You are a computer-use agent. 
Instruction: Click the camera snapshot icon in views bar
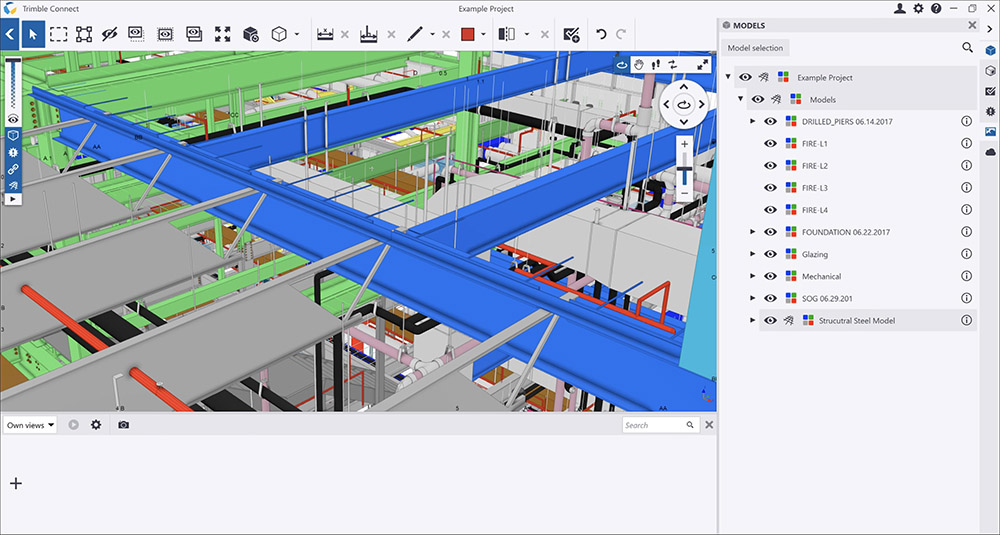[124, 425]
